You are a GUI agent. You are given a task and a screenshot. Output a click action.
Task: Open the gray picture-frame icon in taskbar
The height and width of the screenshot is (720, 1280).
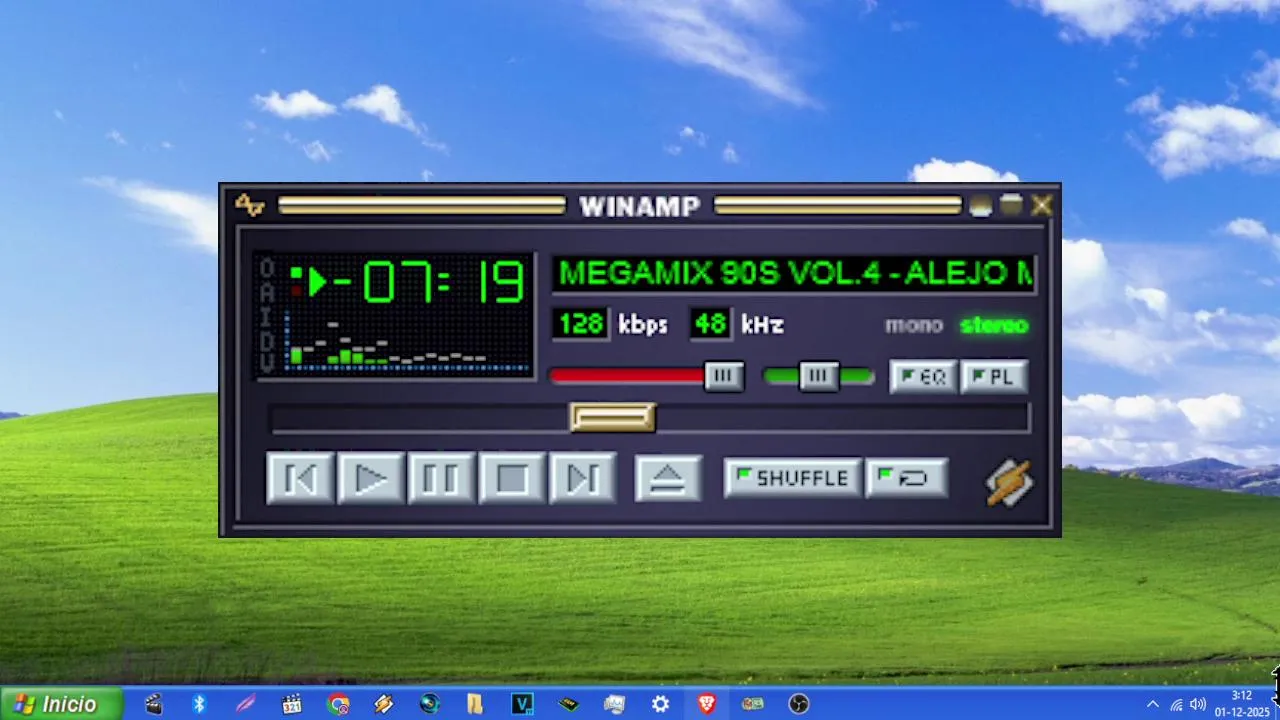[x=614, y=704]
